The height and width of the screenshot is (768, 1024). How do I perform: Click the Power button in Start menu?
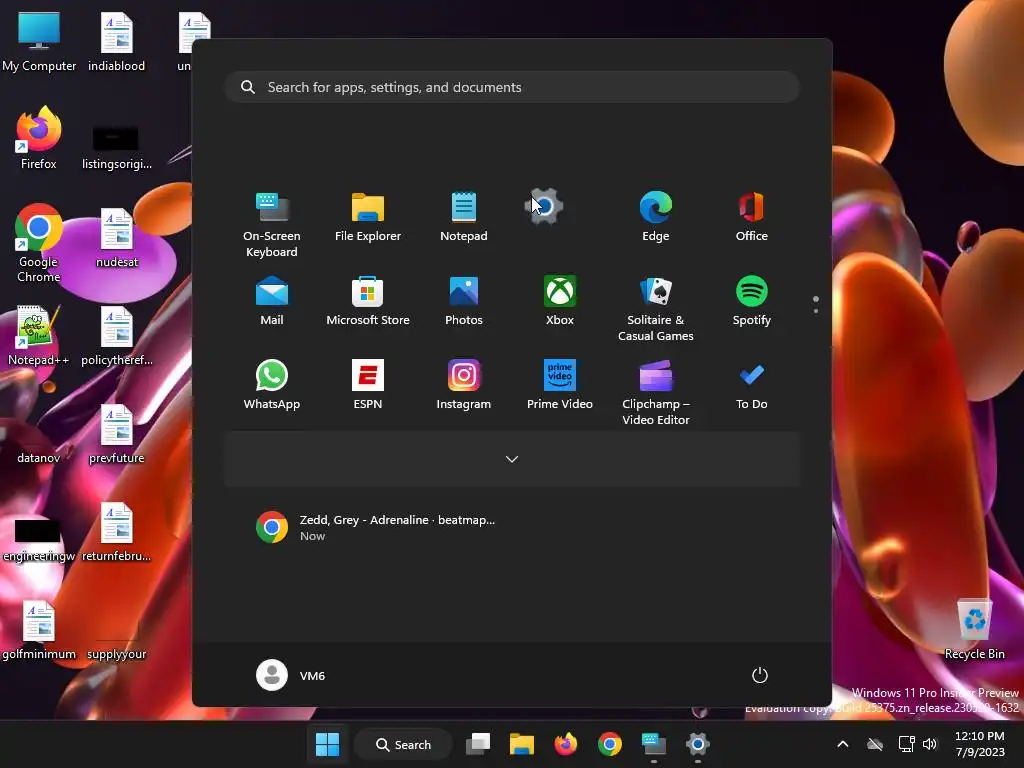coord(760,675)
